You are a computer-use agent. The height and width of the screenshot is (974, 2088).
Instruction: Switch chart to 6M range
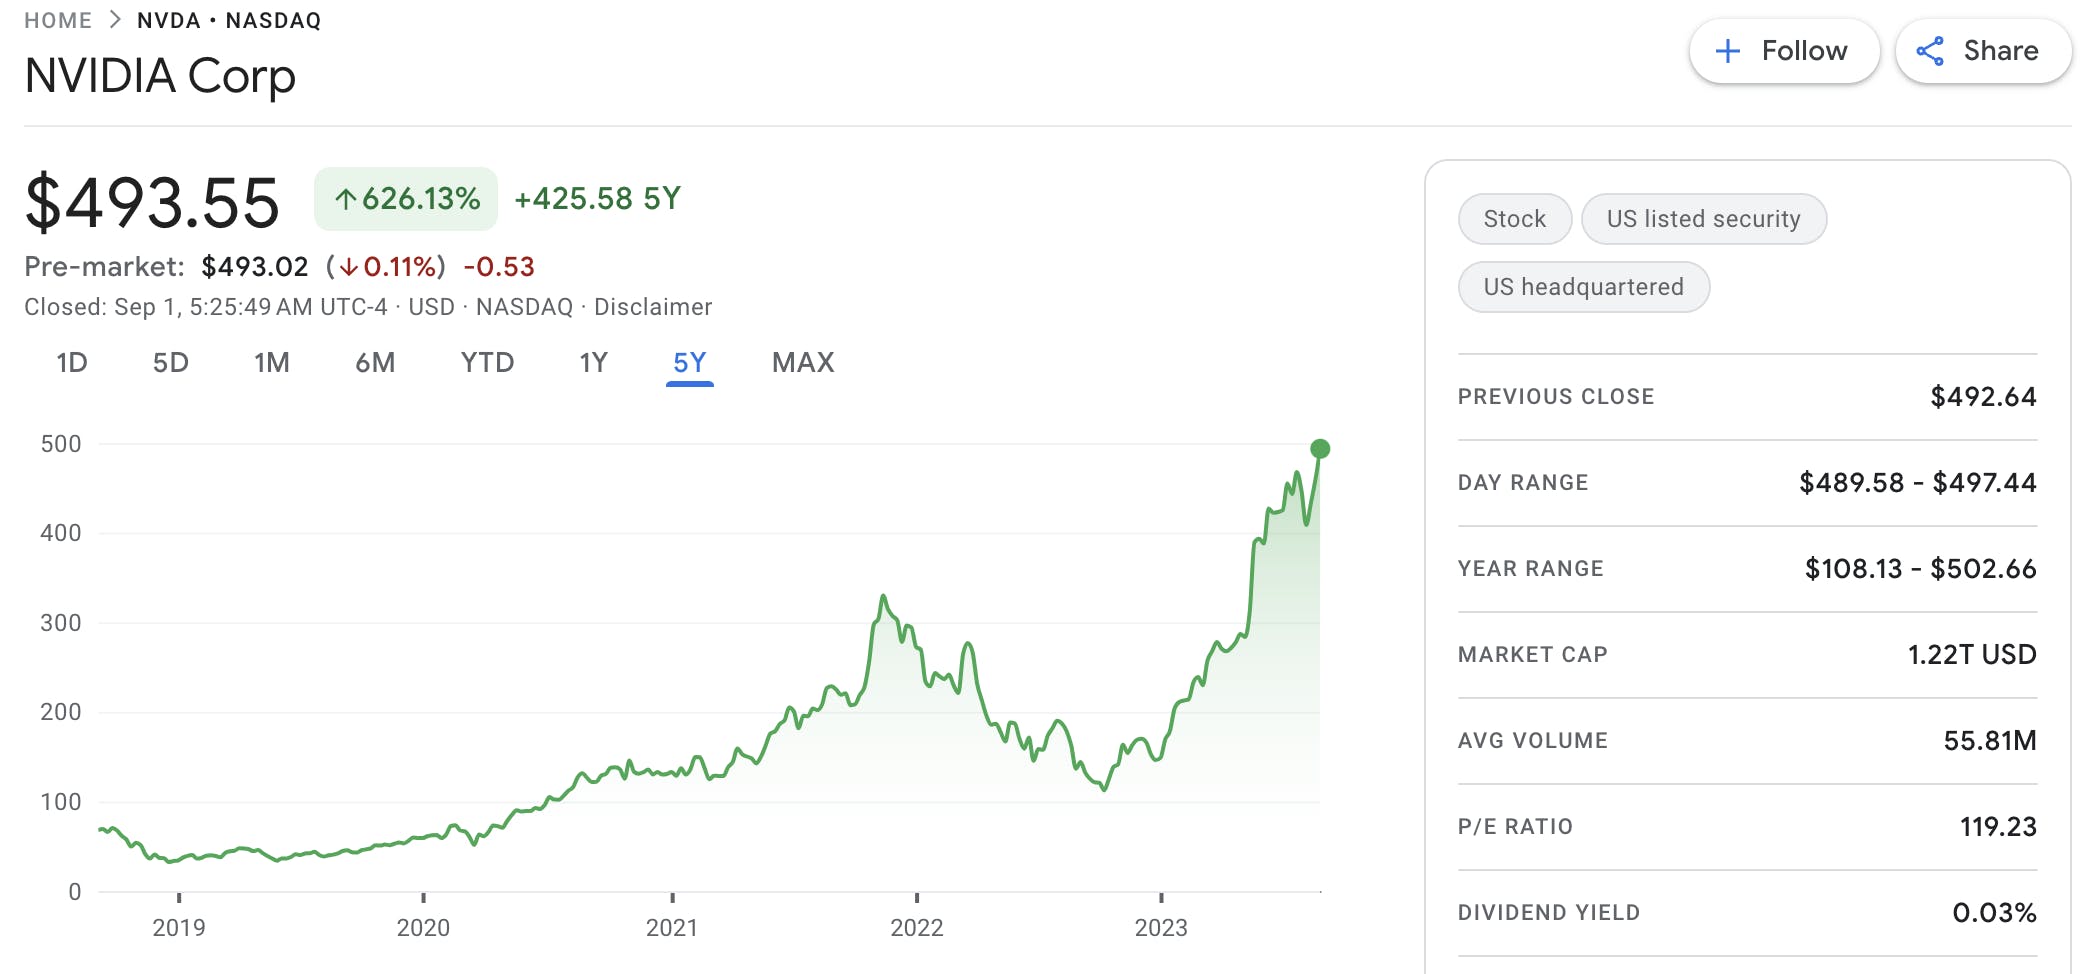375,362
